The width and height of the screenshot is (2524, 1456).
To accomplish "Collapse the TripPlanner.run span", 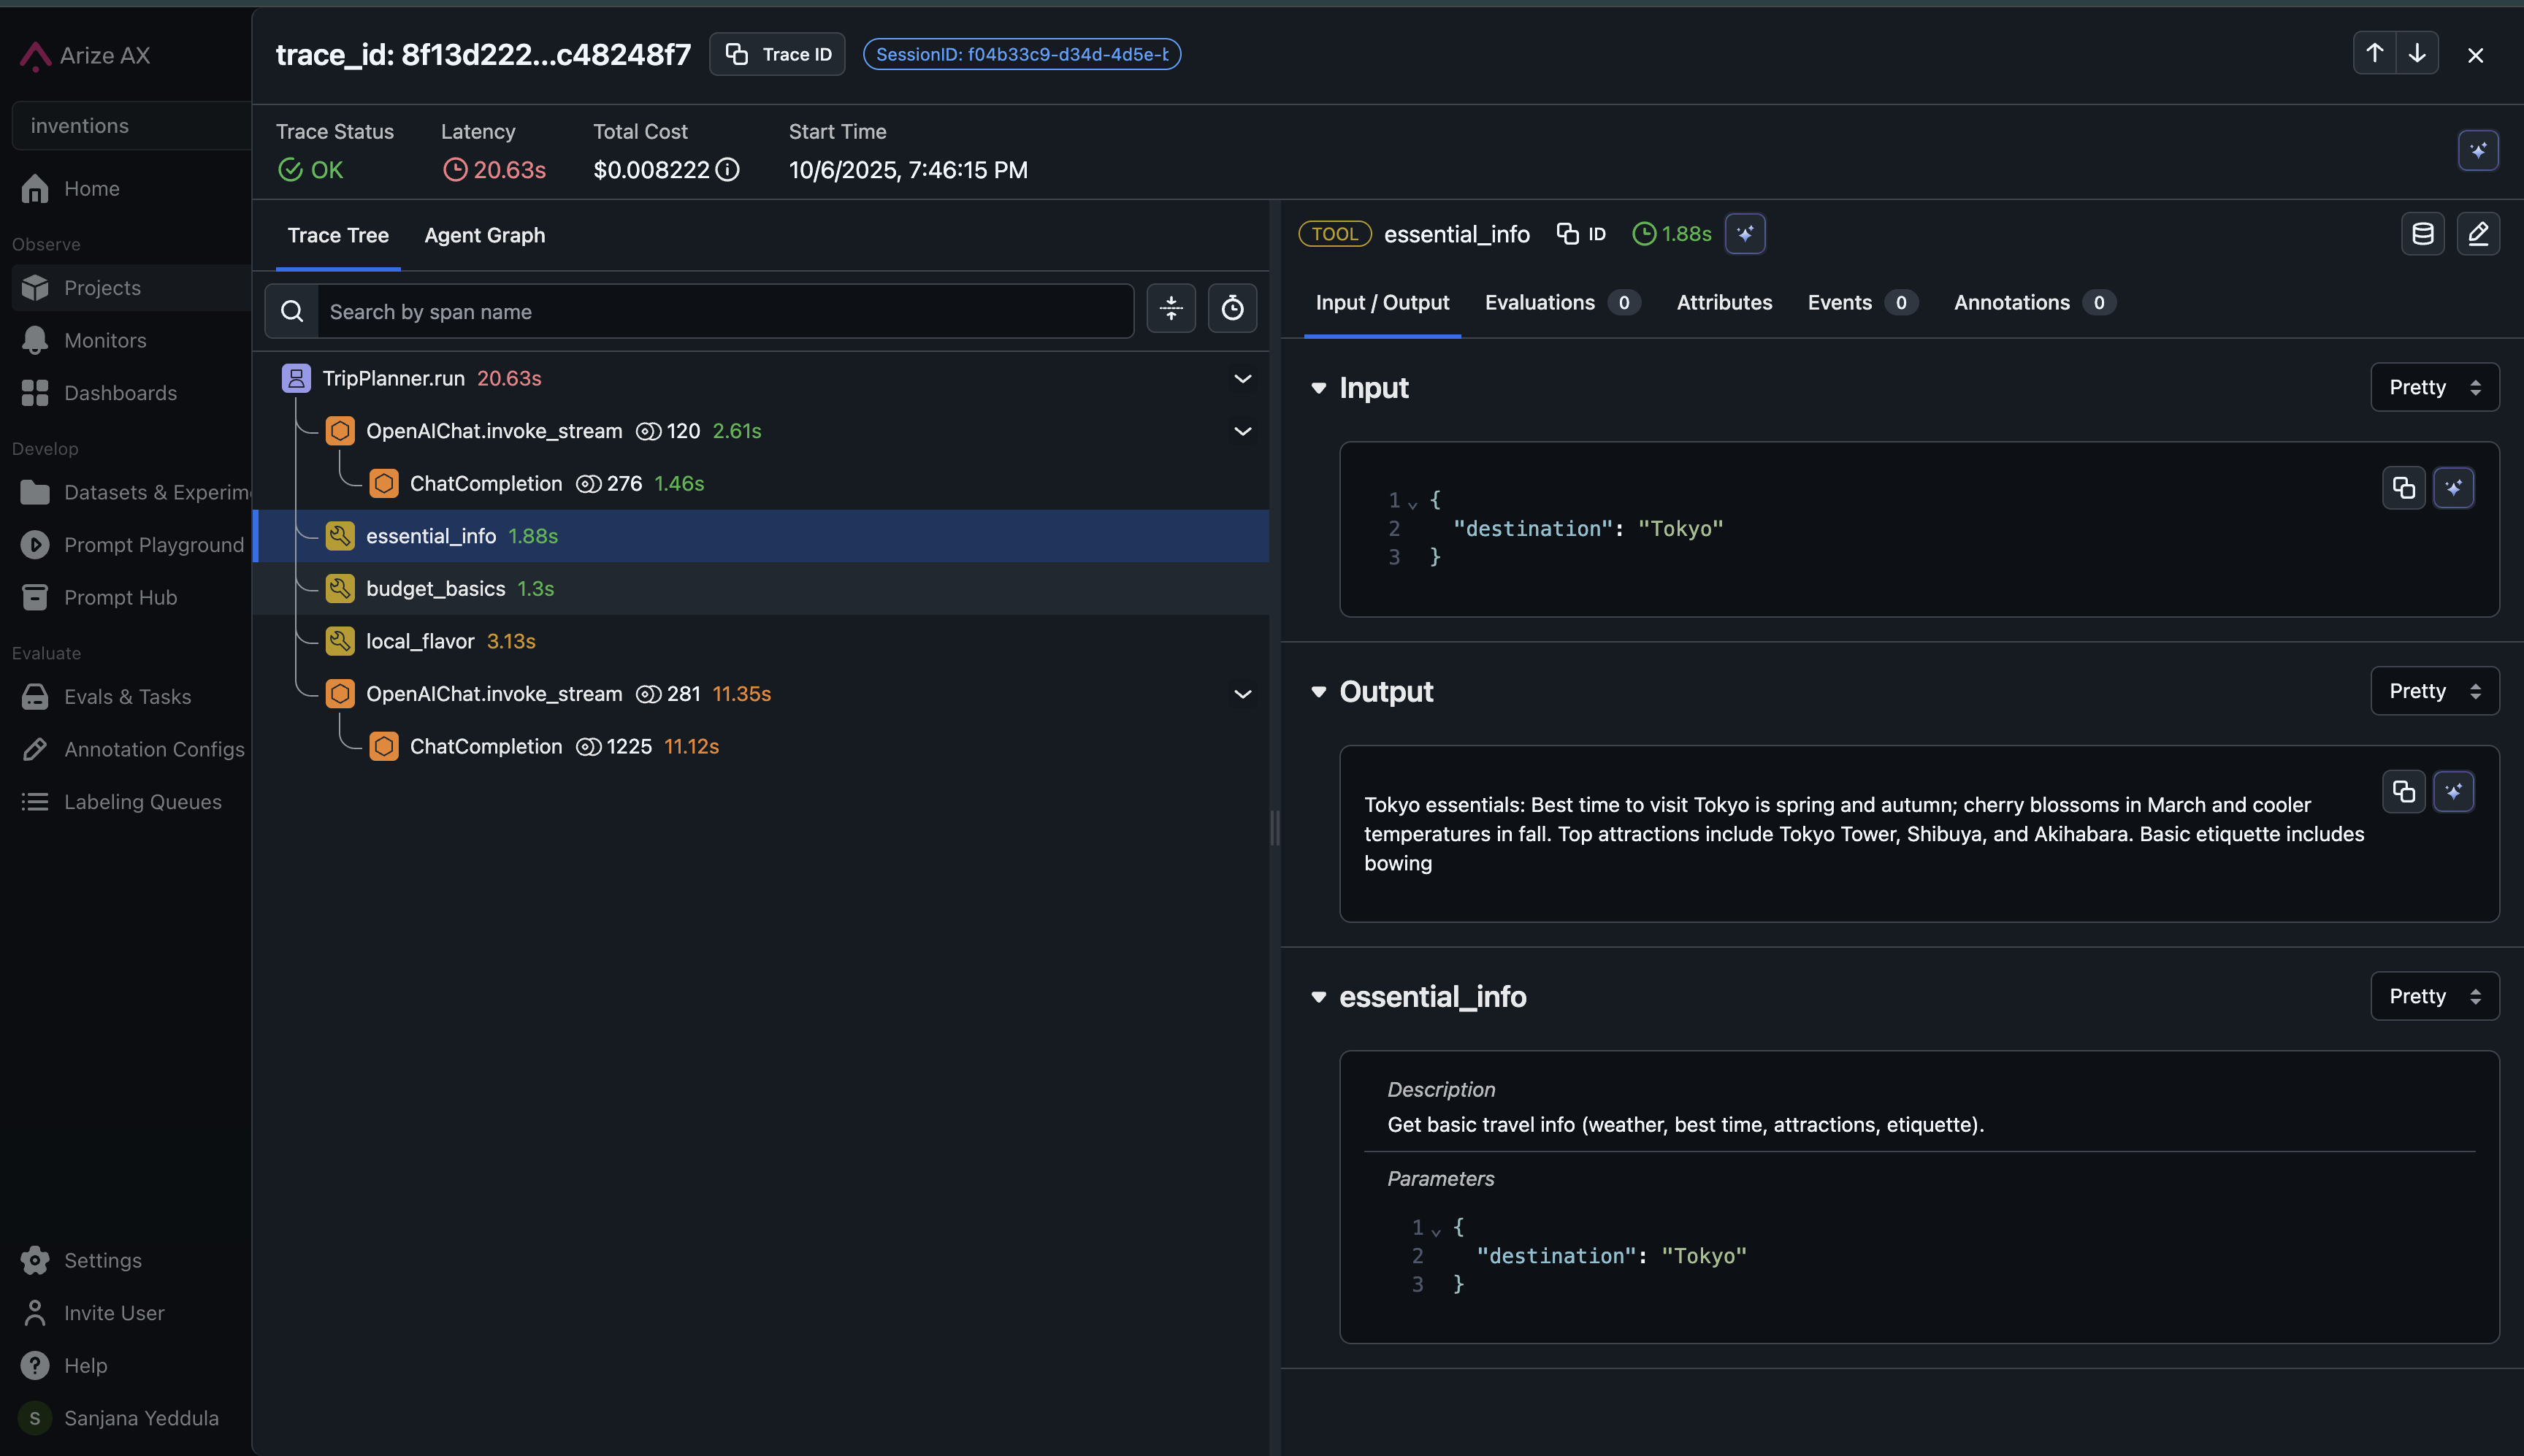I will coord(1242,379).
